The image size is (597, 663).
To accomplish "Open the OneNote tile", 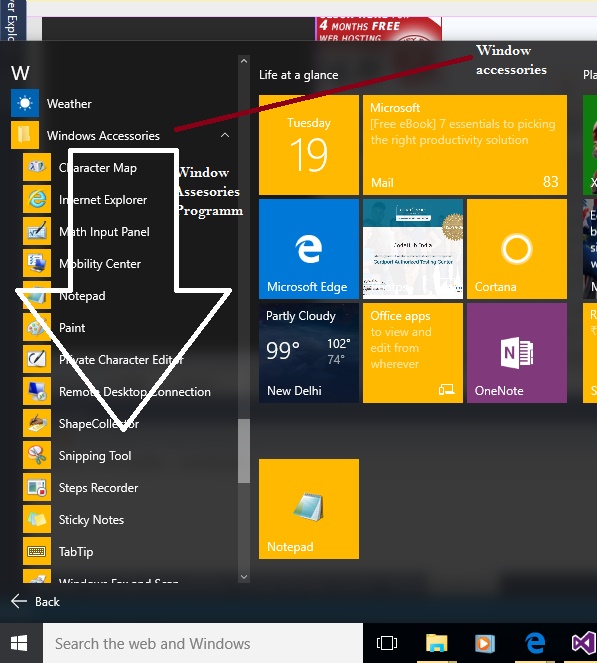I will click(517, 353).
